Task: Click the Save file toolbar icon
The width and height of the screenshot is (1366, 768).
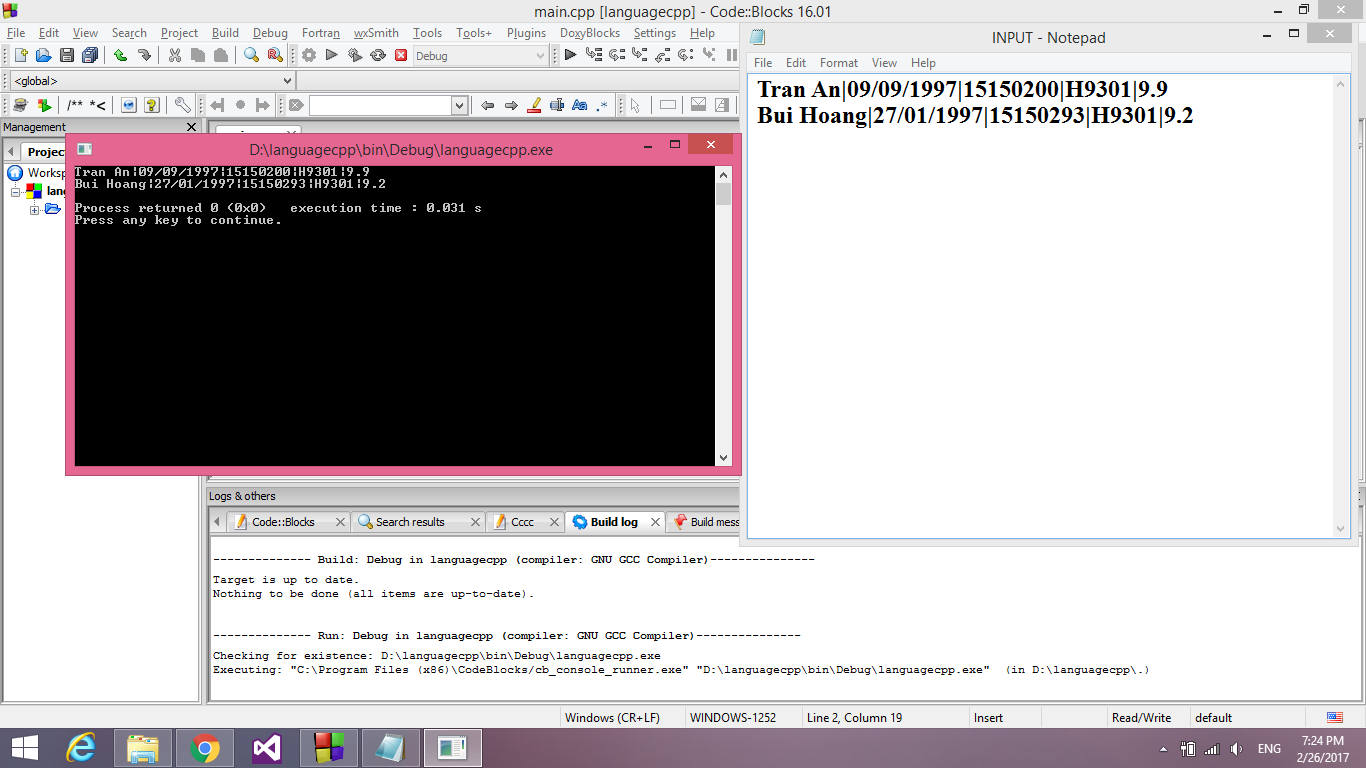Action: point(67,56)
